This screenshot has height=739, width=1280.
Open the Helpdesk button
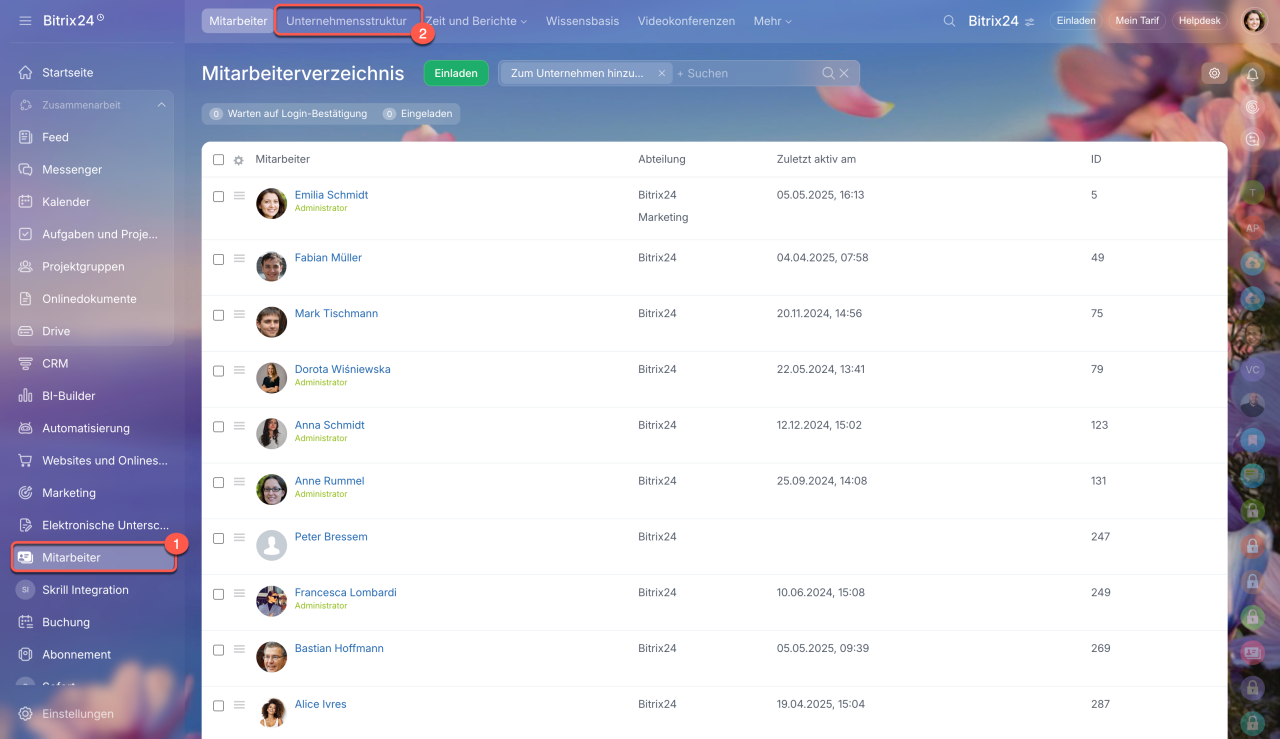1200,21
